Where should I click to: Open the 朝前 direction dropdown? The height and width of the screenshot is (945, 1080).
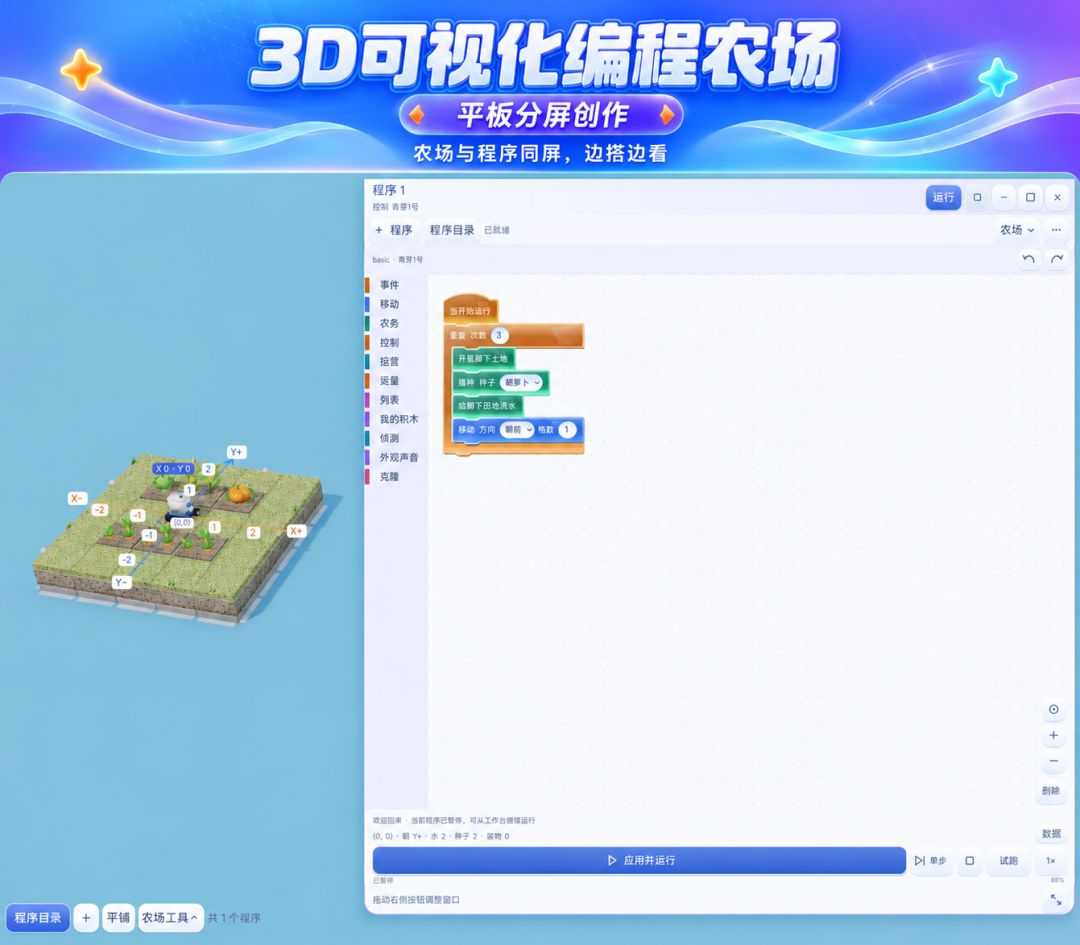[x=517, y=430]
